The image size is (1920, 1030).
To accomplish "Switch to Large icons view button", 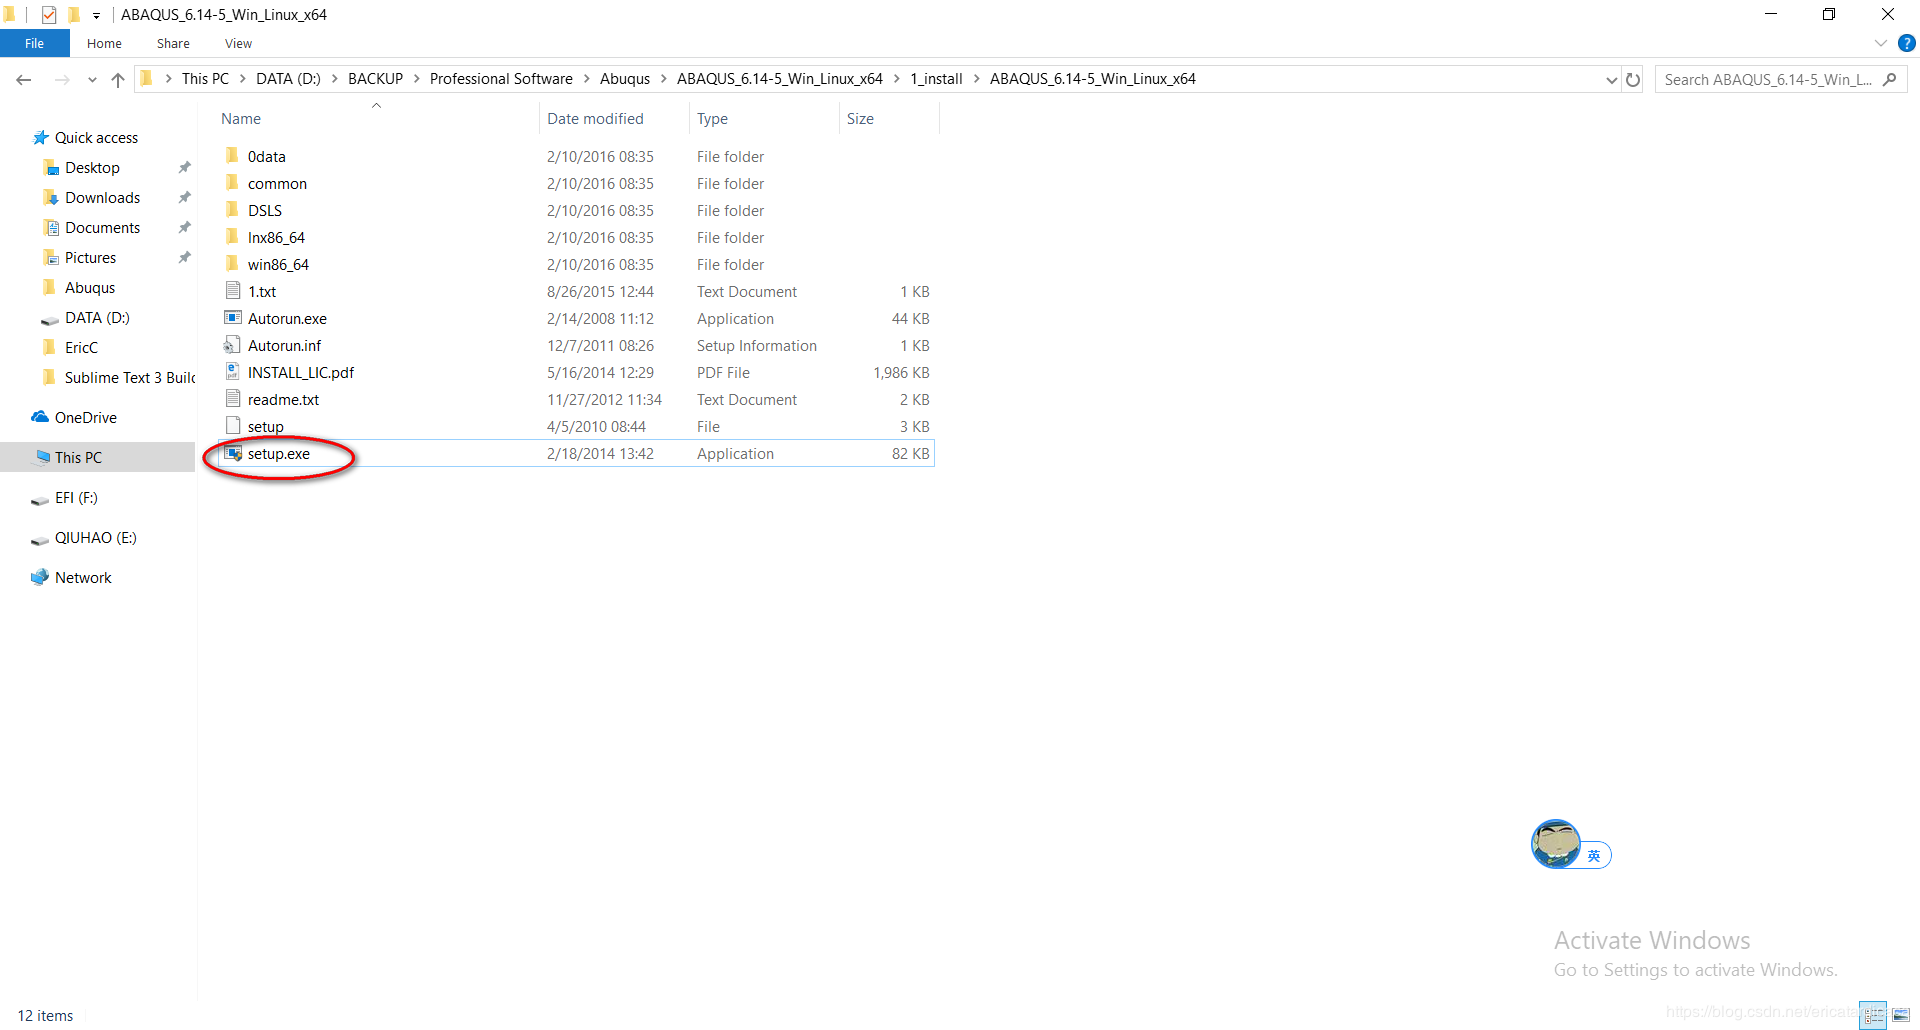I will coord(1900,1015).
